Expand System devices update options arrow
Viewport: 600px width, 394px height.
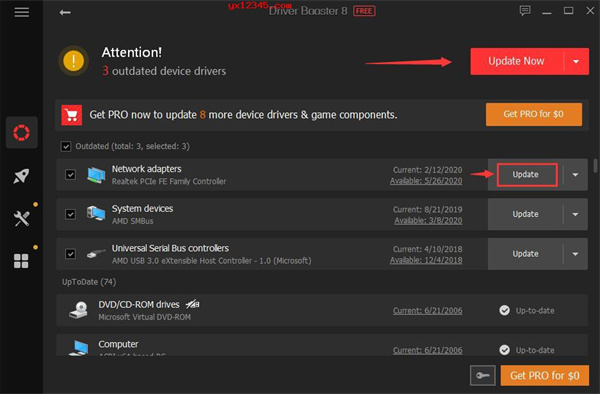(576, 214)
